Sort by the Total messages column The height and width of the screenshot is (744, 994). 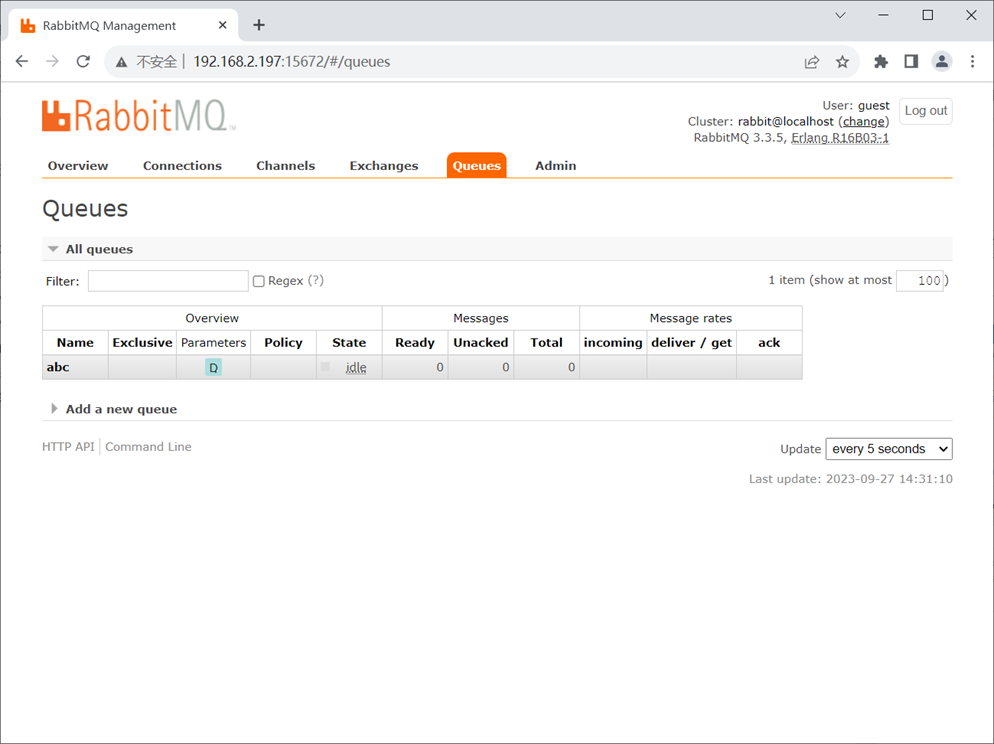(x=546, y=343)
